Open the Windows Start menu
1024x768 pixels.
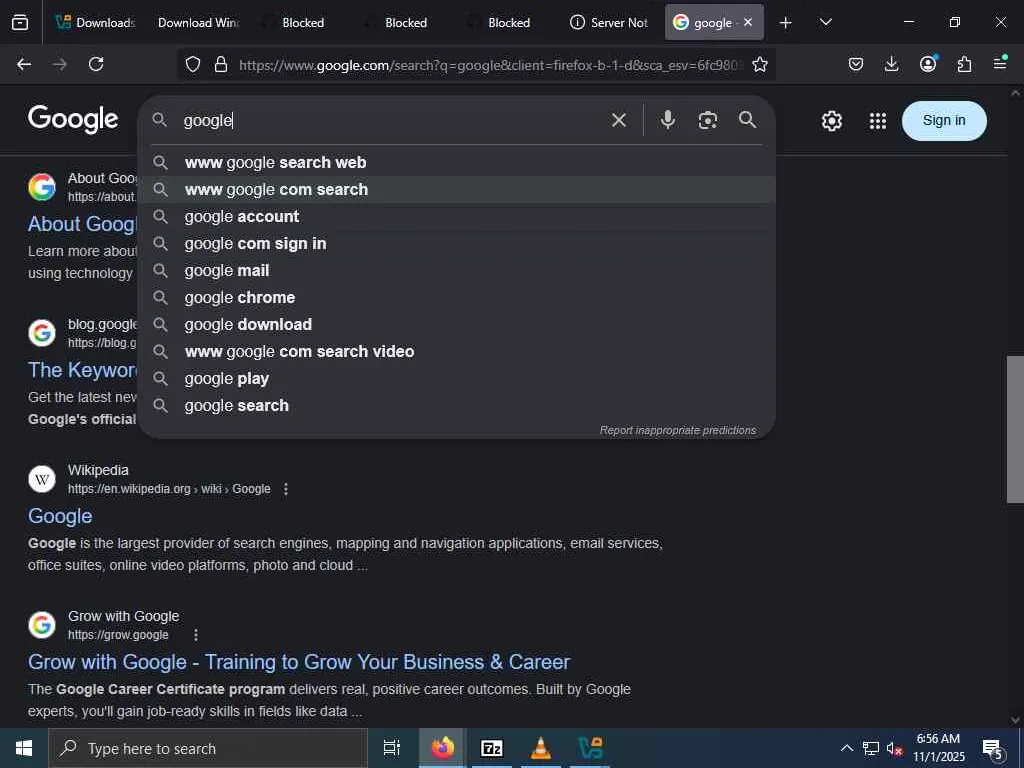[x=24, y=748]
